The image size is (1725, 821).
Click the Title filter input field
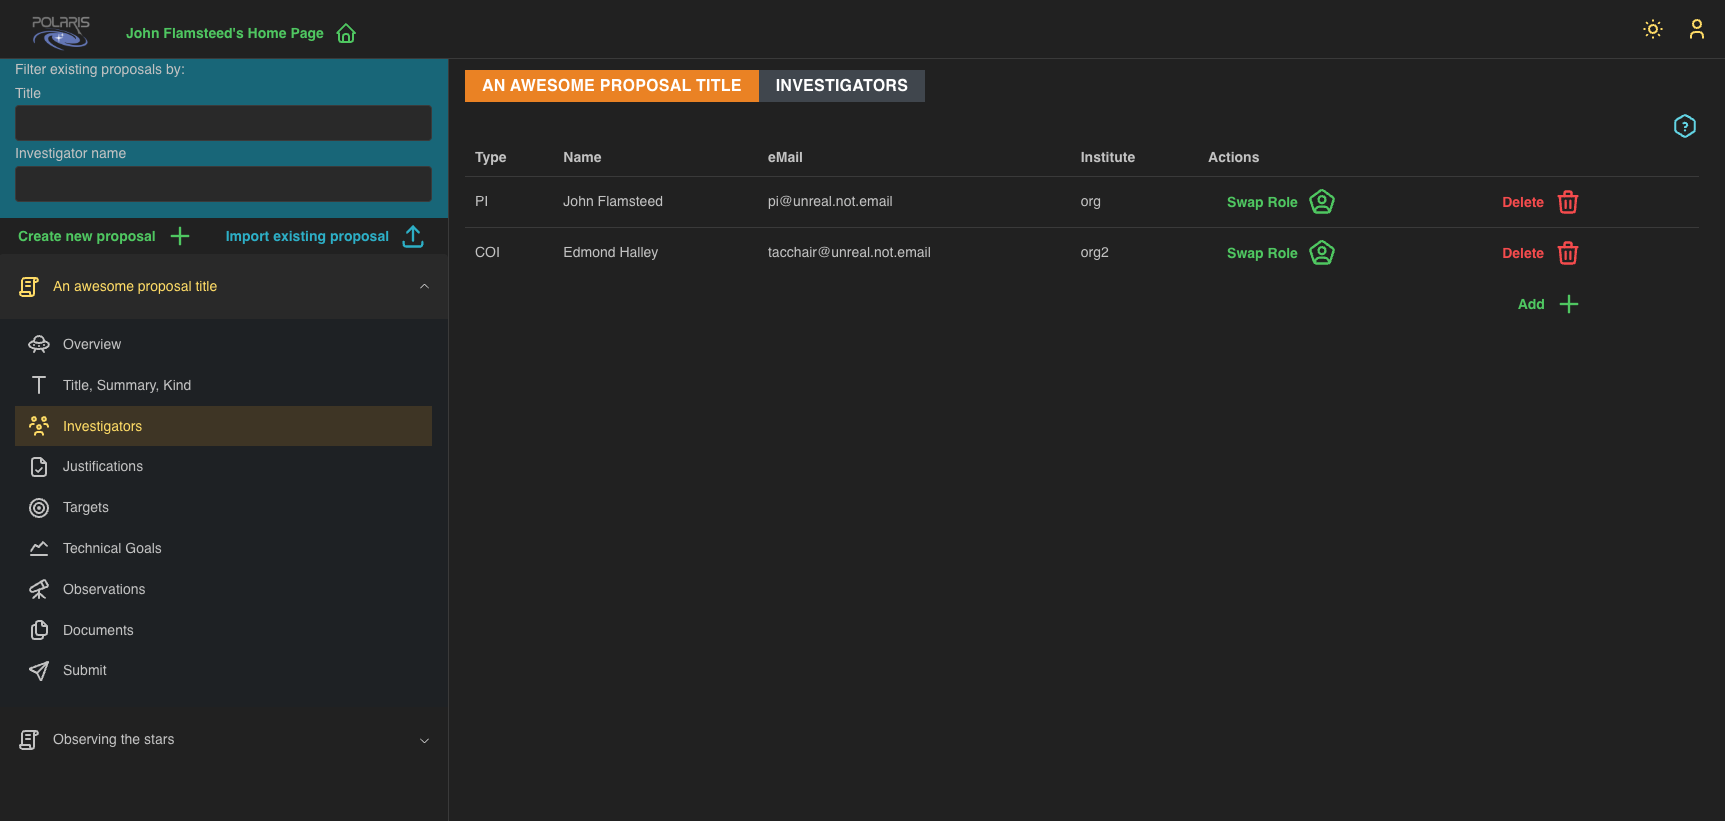(x=223, y=123)
